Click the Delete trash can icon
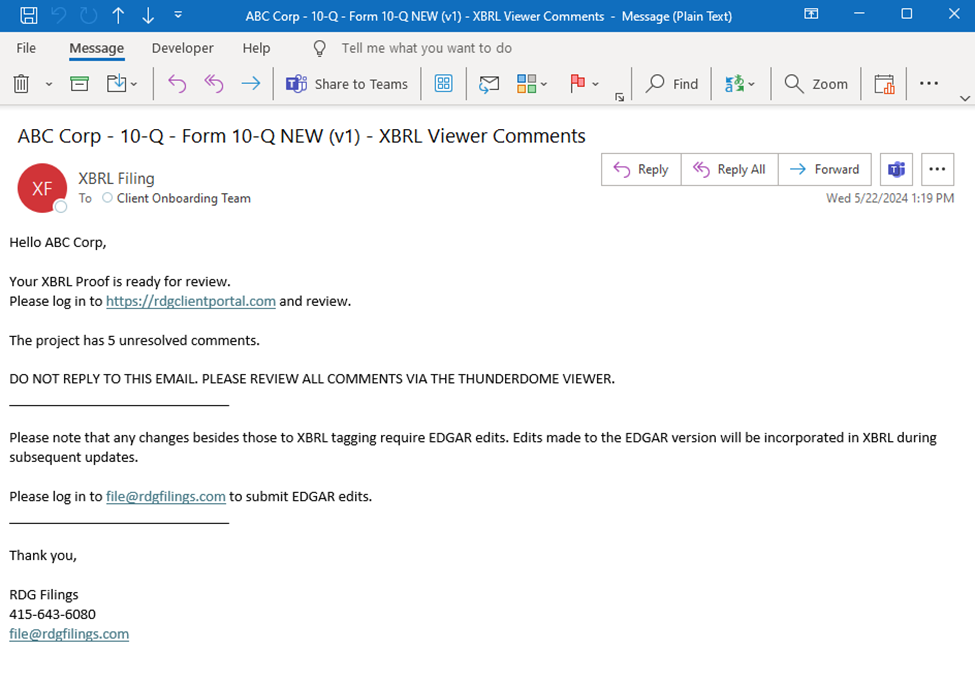 [21, 85]
